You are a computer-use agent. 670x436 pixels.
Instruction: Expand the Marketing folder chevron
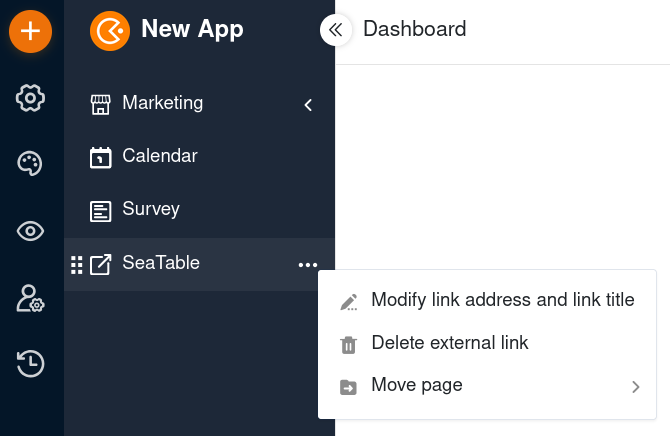pos(308,105)
